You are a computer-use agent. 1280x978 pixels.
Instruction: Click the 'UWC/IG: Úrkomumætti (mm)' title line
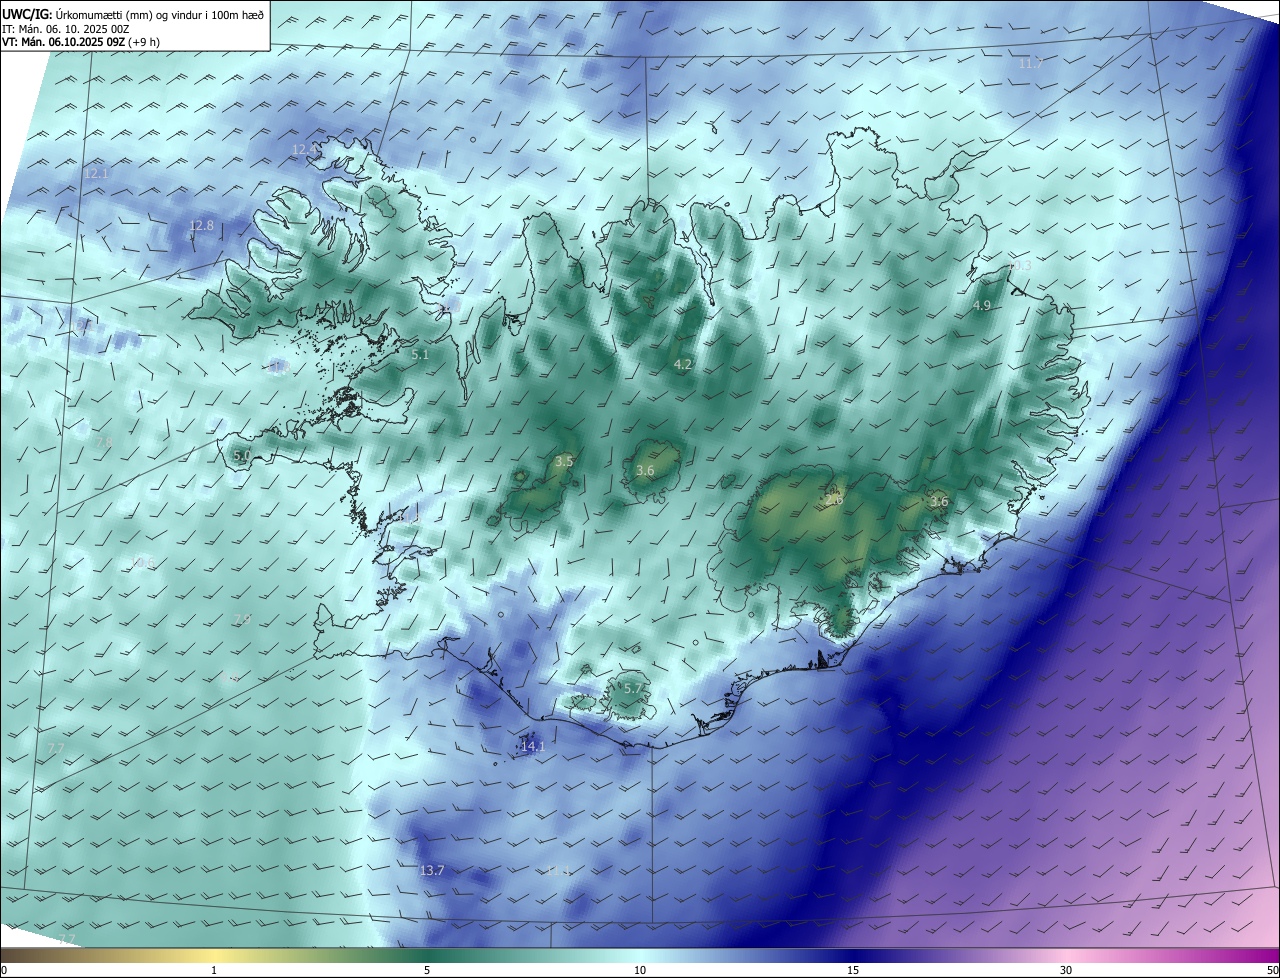point(132,13)
